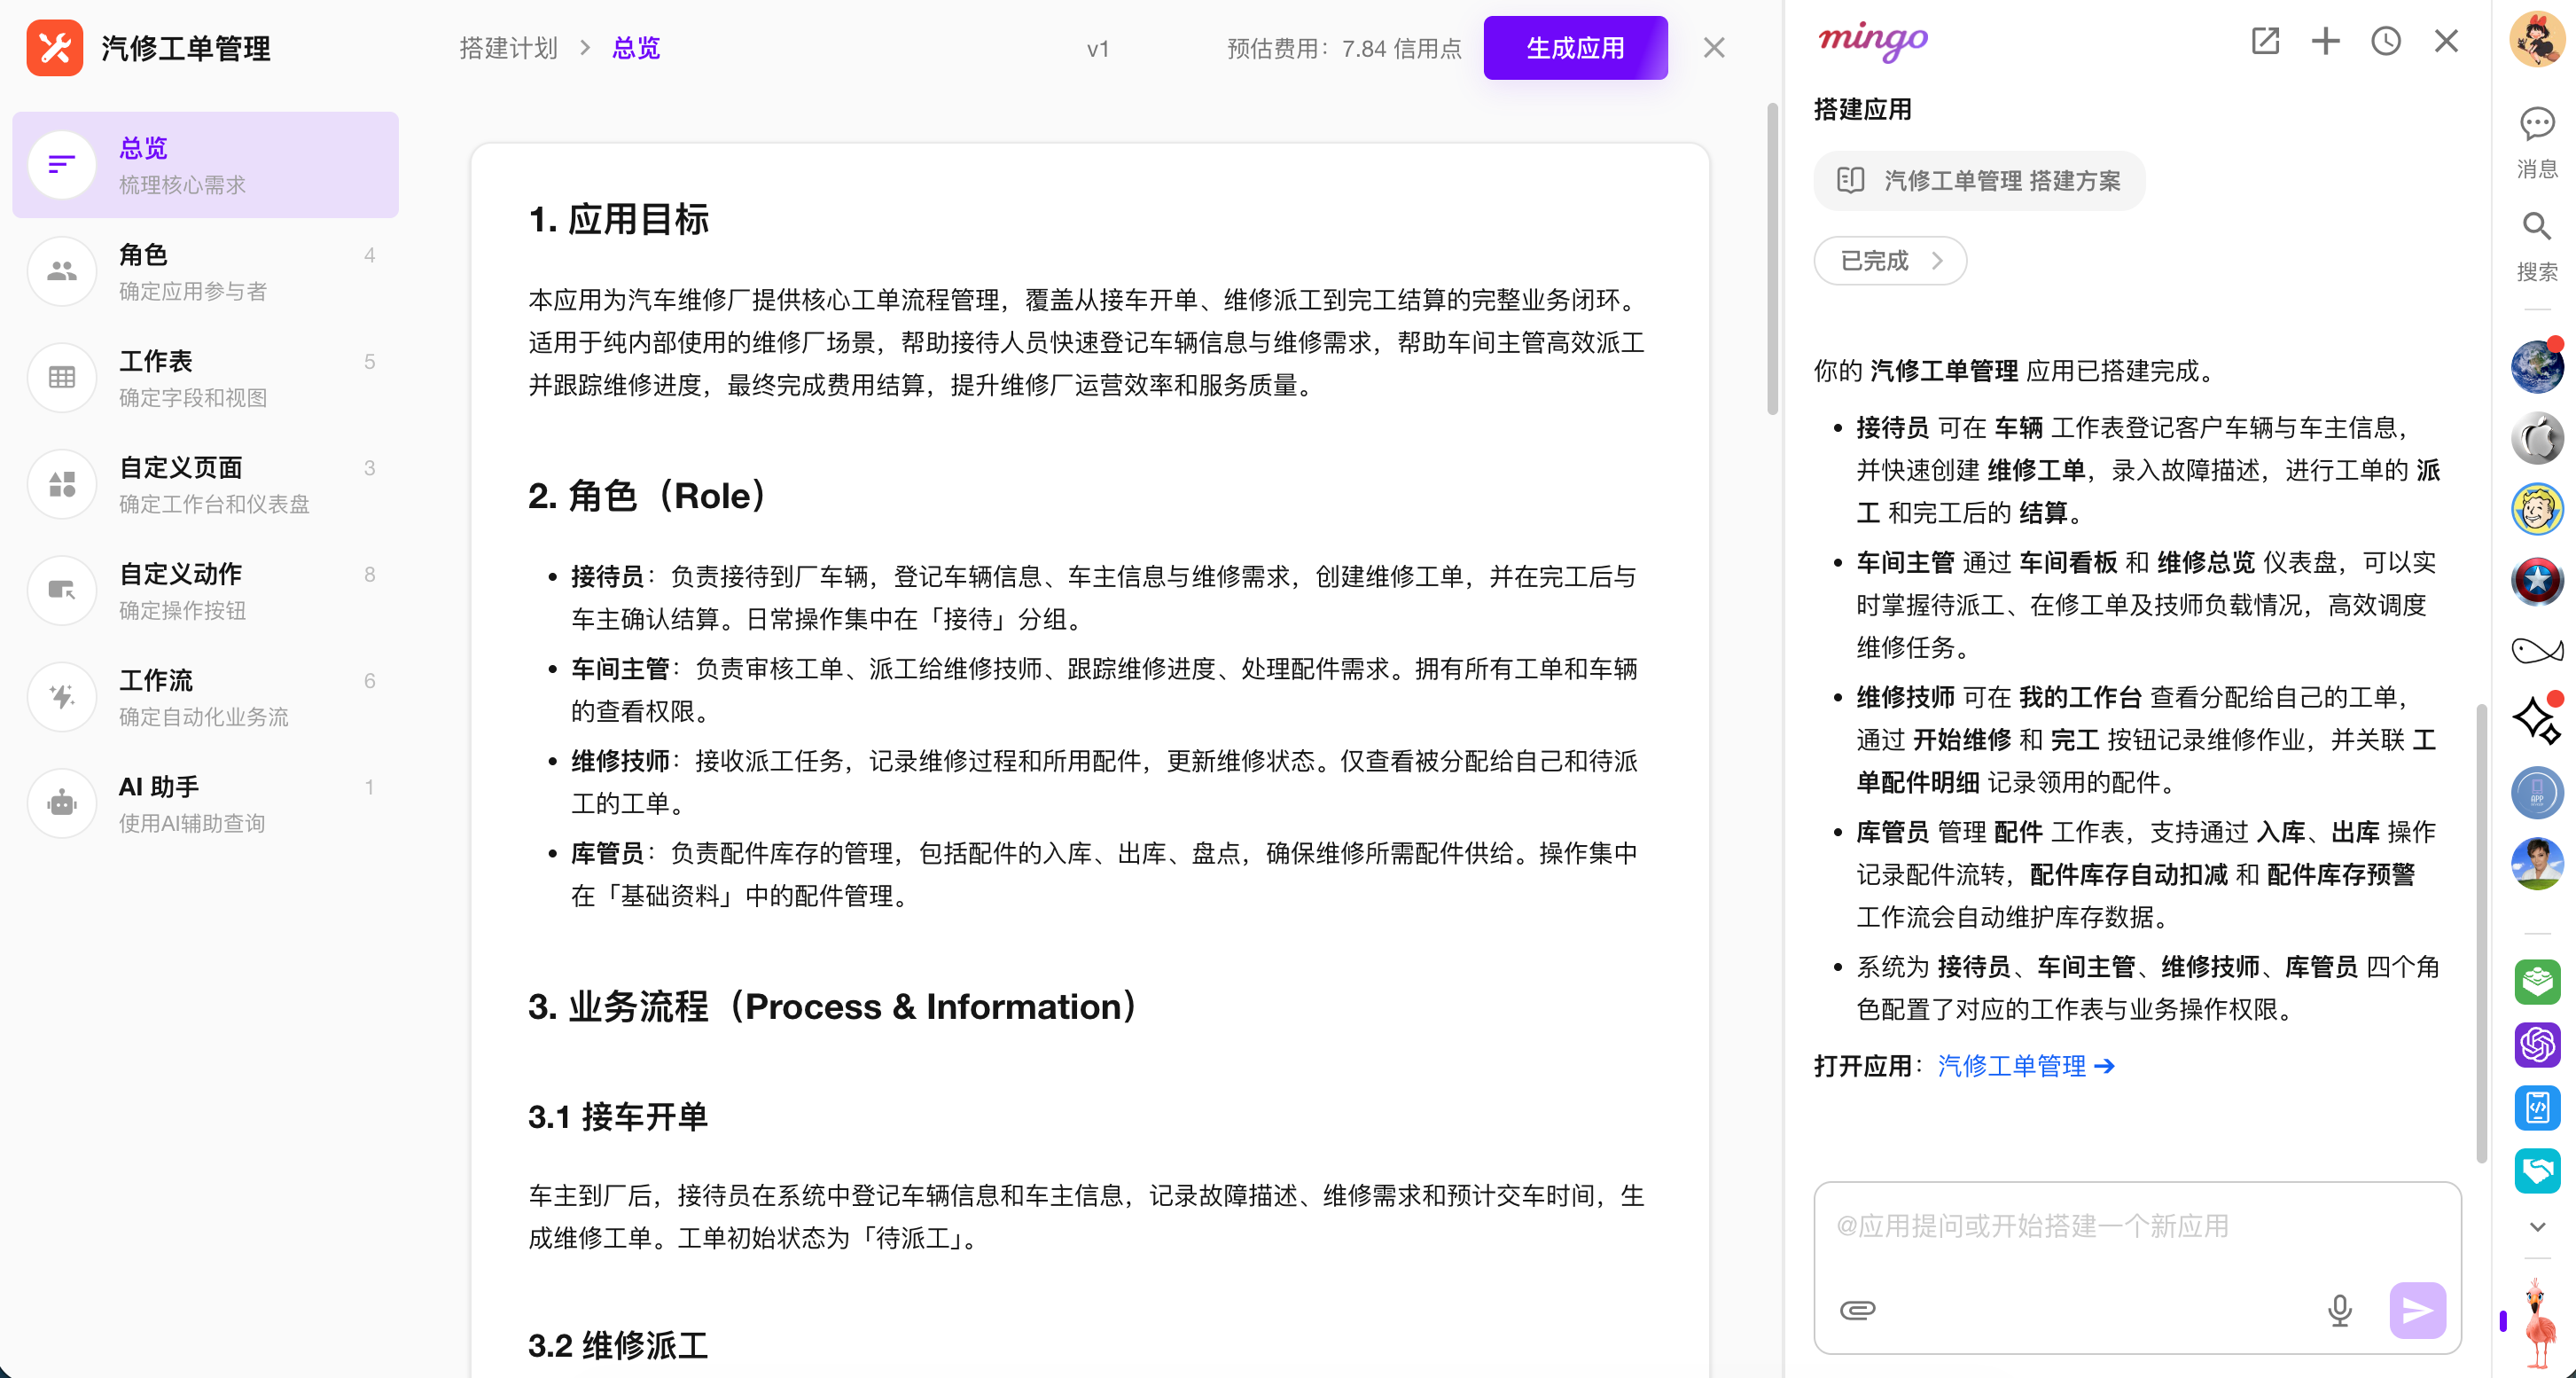
Task: Click the cyan handshake app icon
Action: 2537,1171
